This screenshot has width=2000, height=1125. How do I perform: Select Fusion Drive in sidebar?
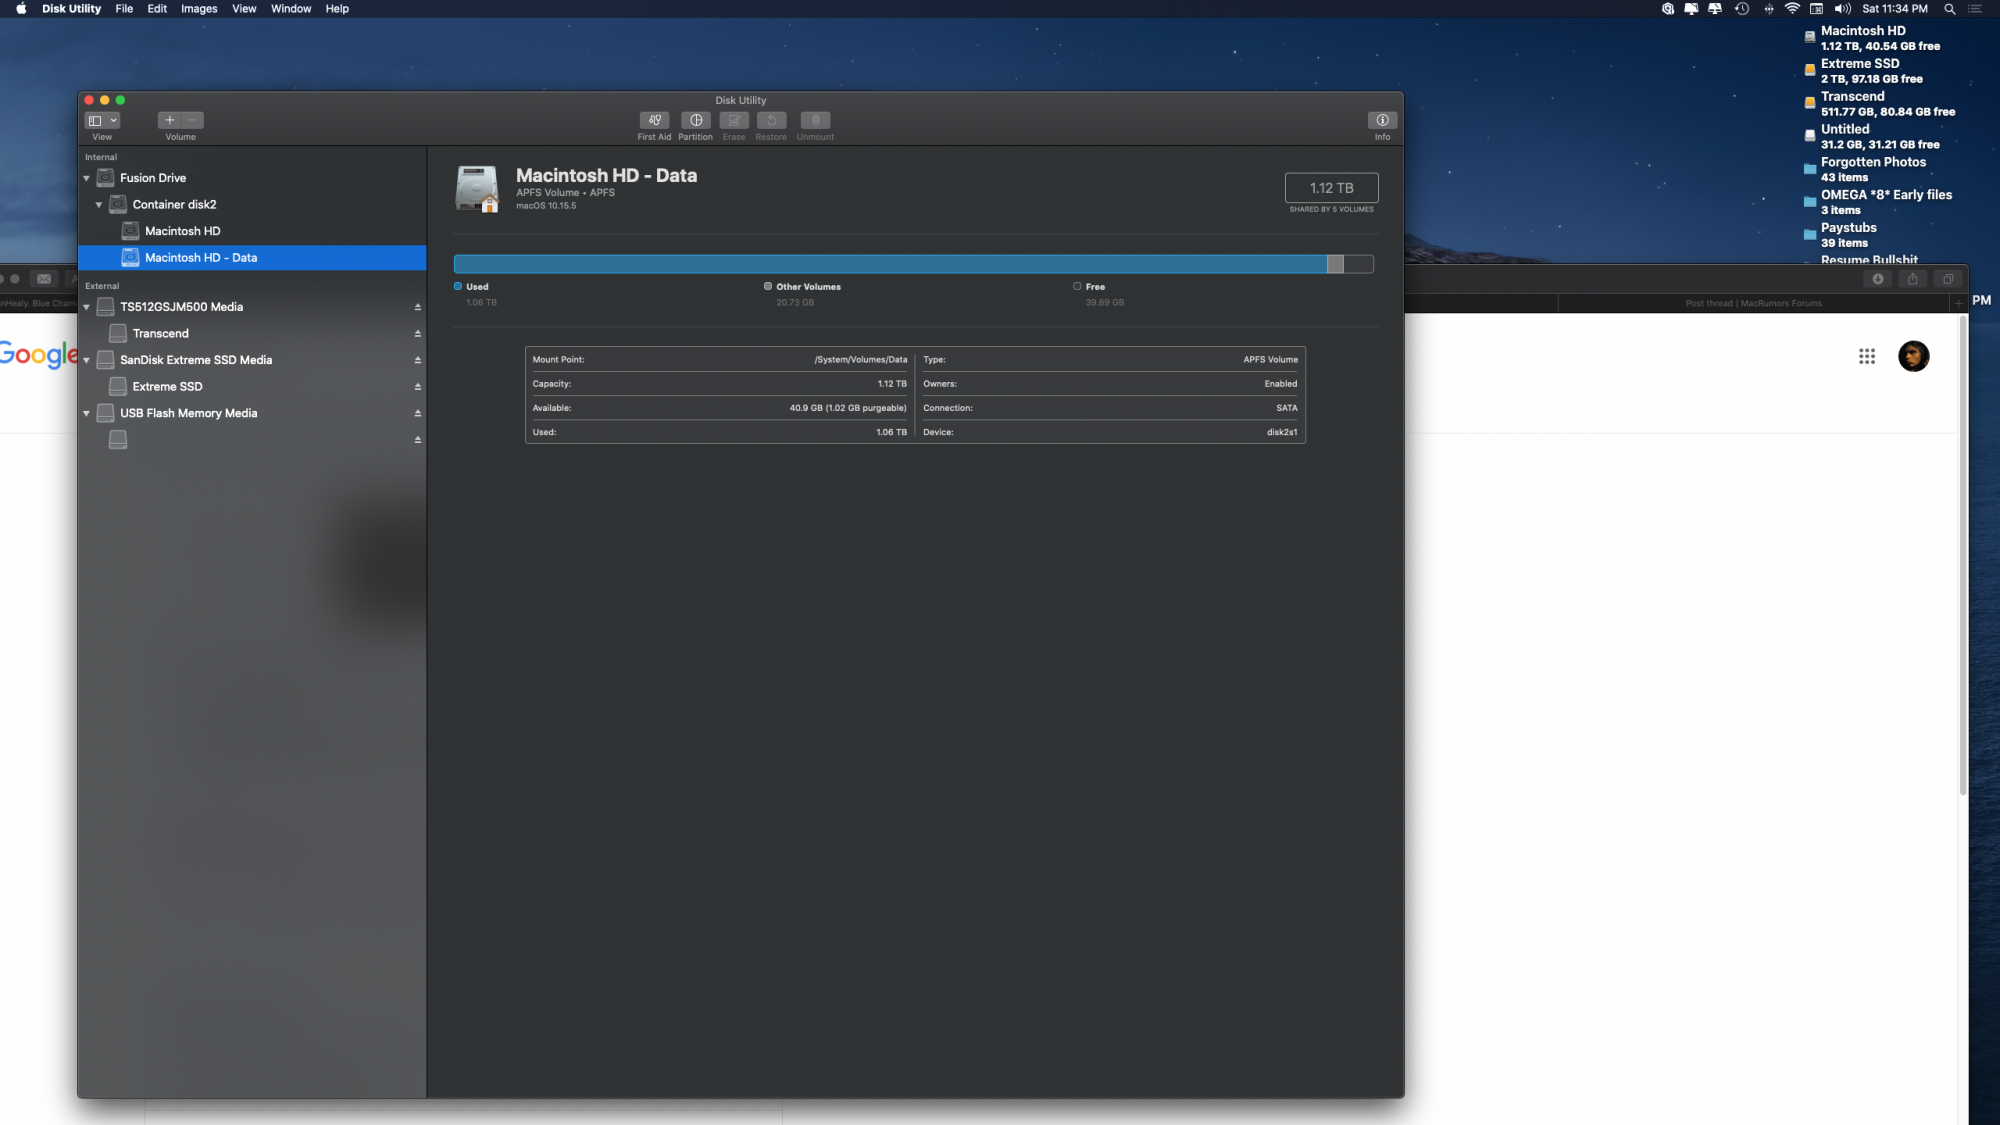tap(252, 178)
